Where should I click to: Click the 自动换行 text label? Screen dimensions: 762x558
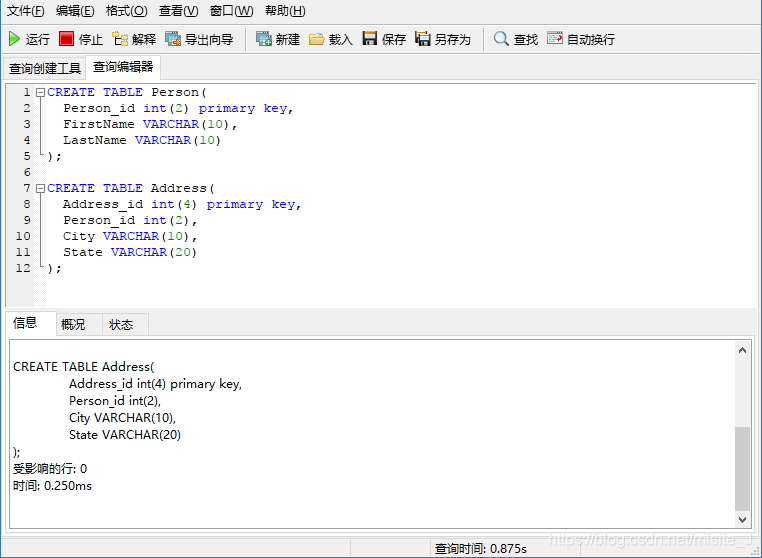point(591,39)
